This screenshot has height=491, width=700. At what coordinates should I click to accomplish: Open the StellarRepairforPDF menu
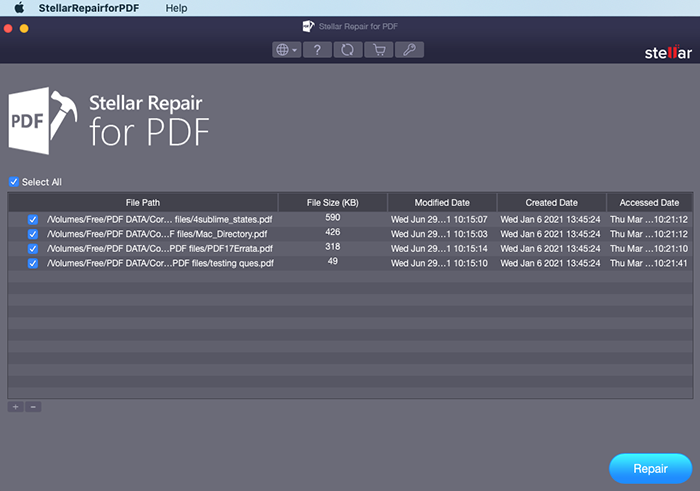click(x=89, y=8)
